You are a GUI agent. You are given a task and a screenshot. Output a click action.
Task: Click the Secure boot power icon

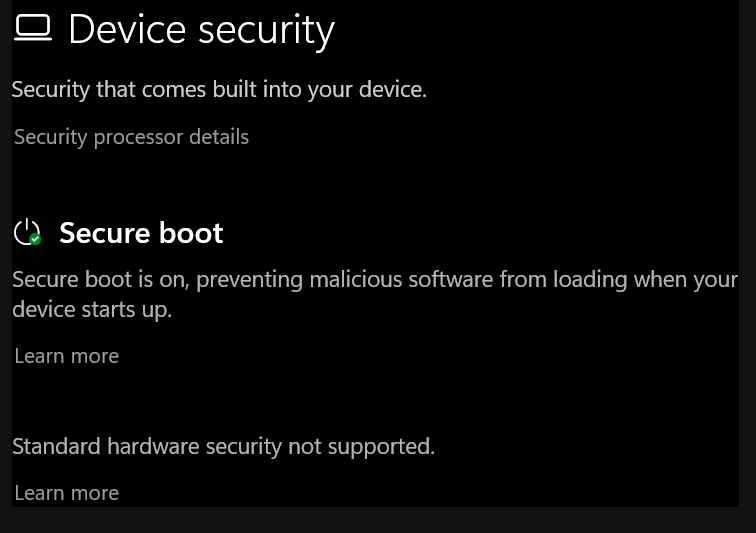27,232
